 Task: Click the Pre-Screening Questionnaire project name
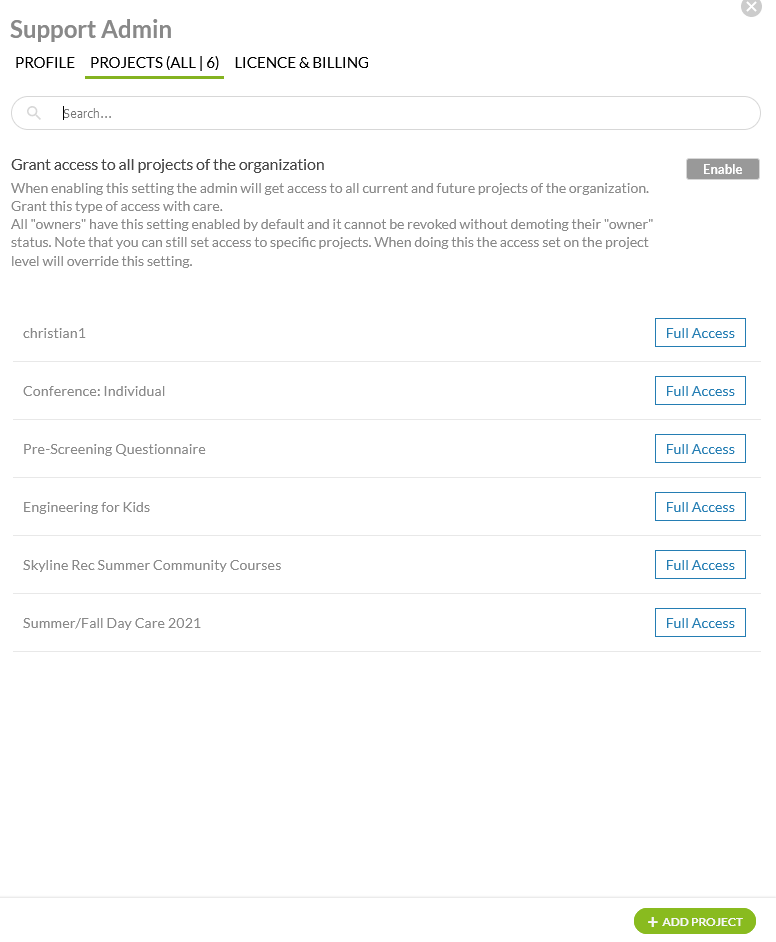[114, 449]
